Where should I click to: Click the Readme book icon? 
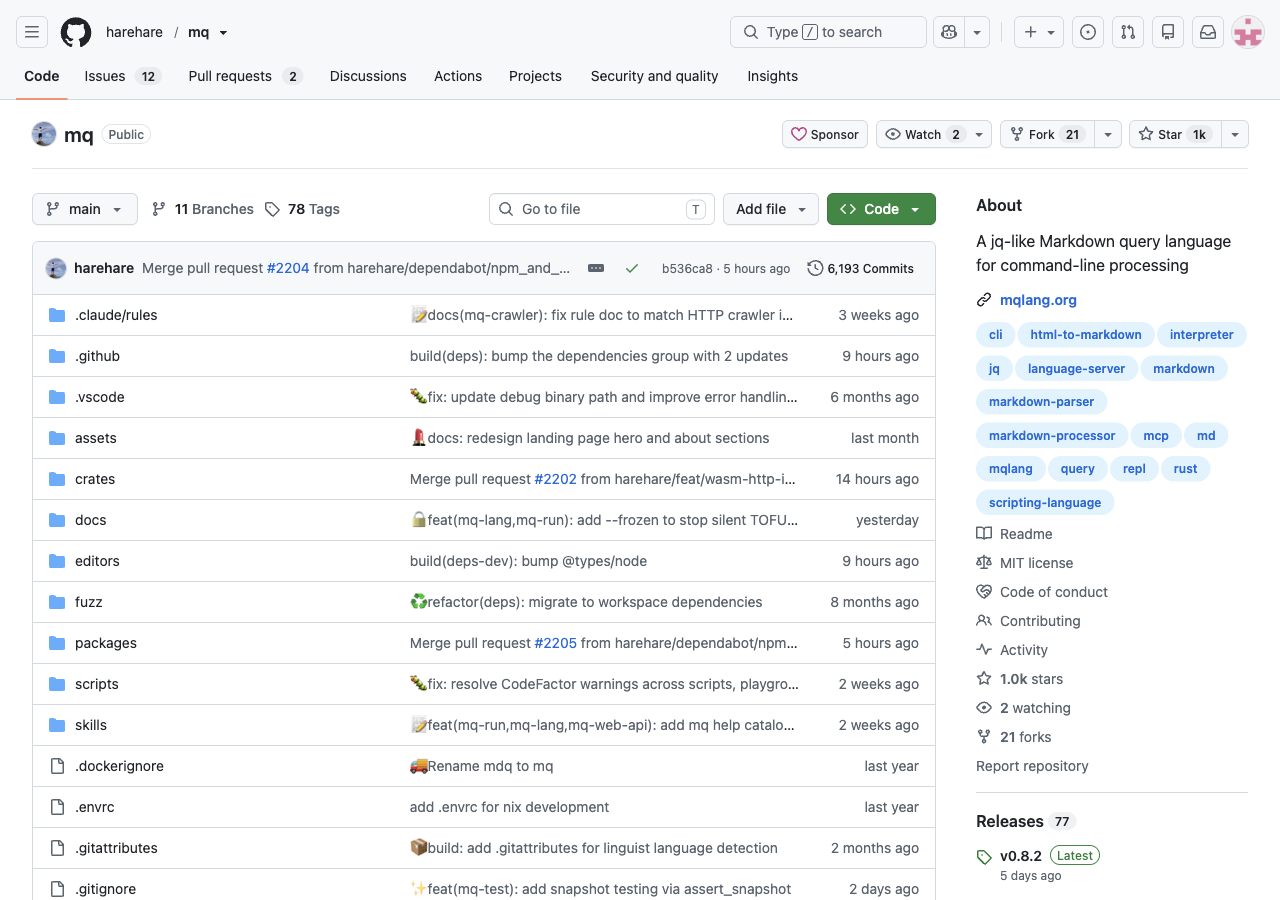coord(984,534)
